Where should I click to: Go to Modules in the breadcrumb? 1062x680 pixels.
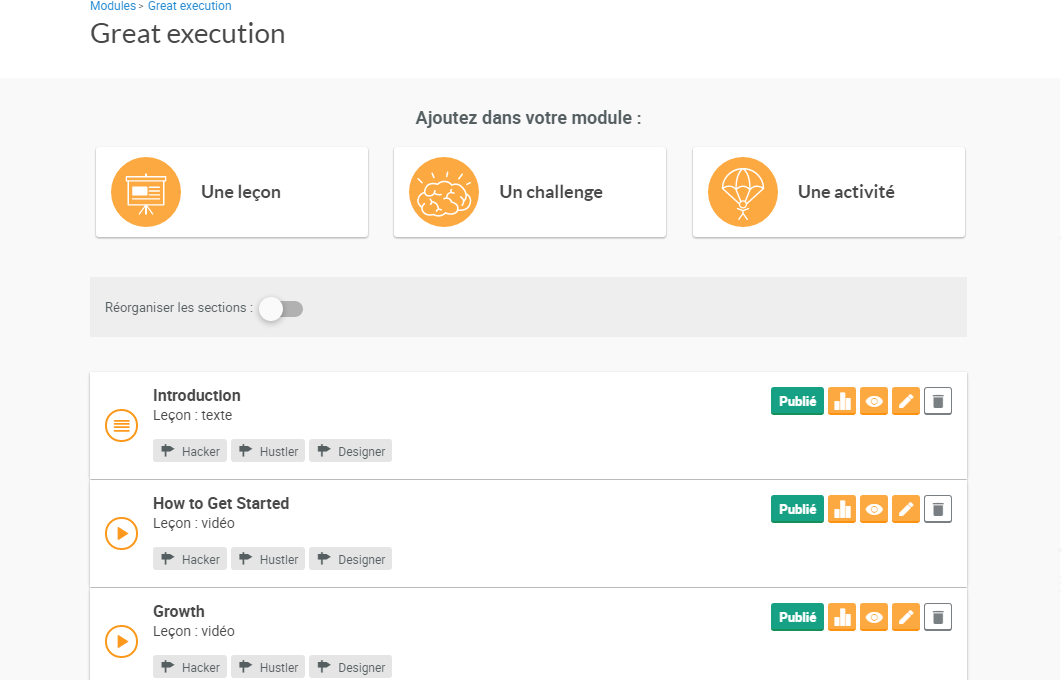tap(112, 6)
